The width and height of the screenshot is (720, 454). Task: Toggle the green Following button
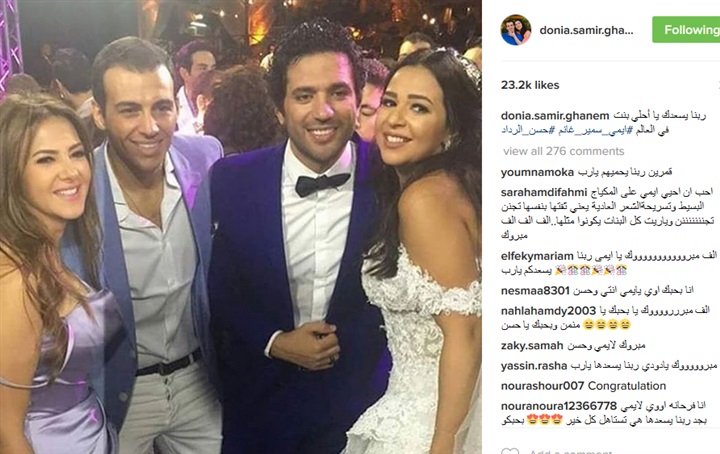(x=686, y=30)
